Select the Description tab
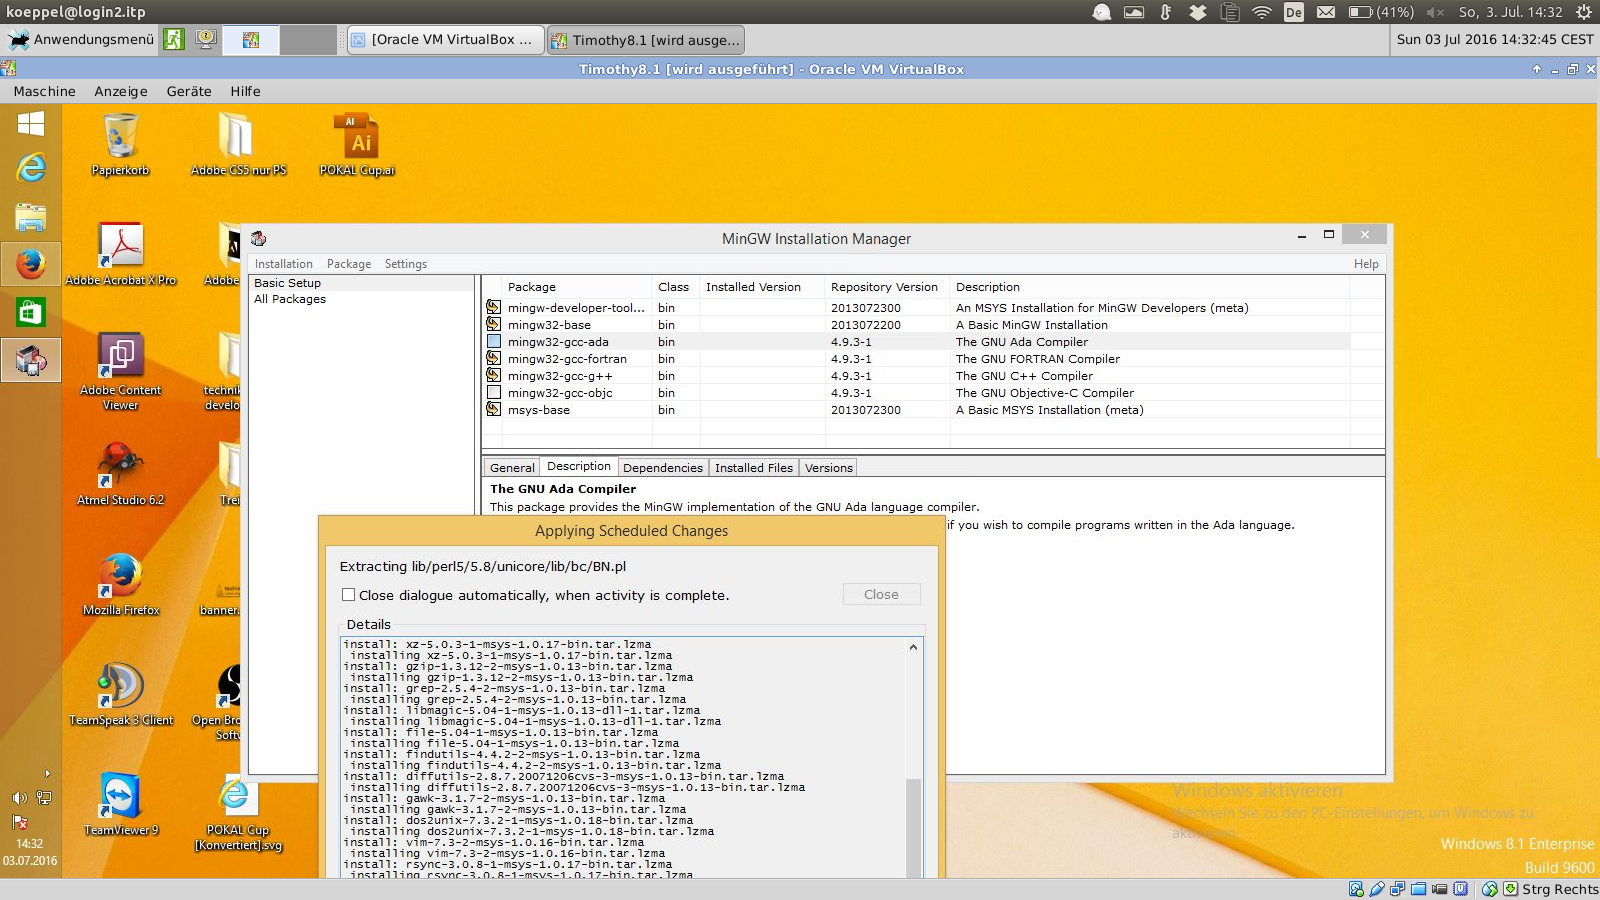1600x900 pixels. (579, 466)
